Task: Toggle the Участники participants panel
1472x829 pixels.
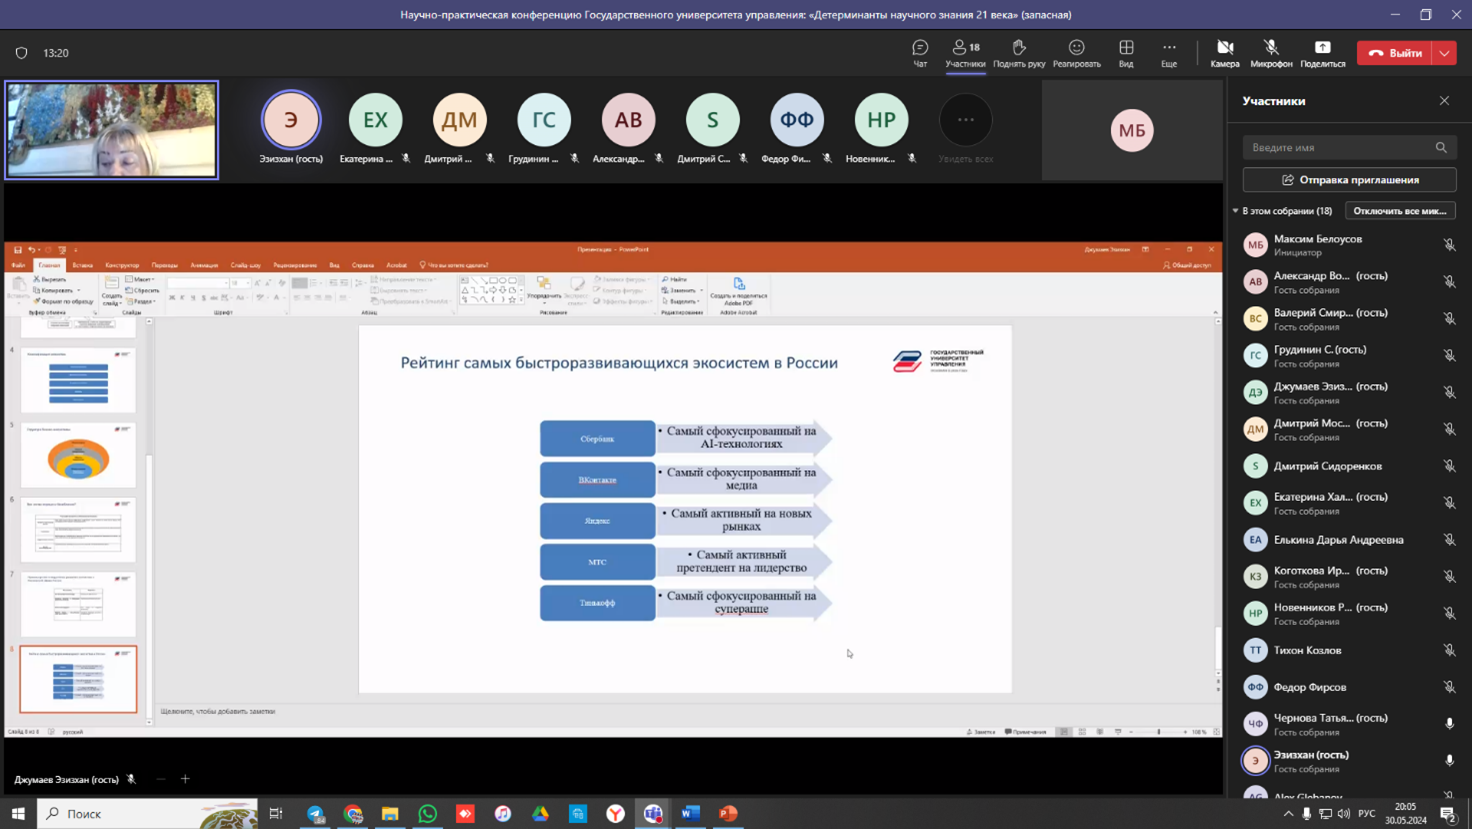Action: 965,53
